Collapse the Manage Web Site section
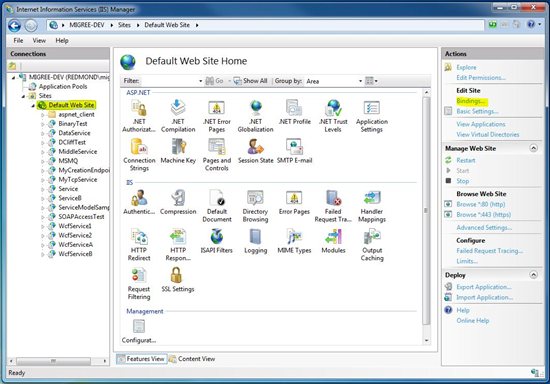This screenshot has height=384, width=550. [533, 148]
